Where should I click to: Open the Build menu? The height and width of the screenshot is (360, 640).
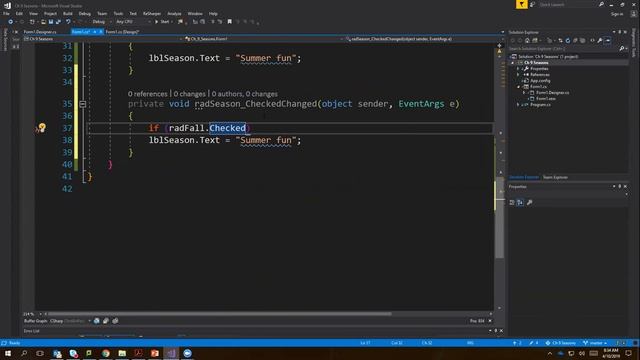pyautogui.click(x=68, y=13)
